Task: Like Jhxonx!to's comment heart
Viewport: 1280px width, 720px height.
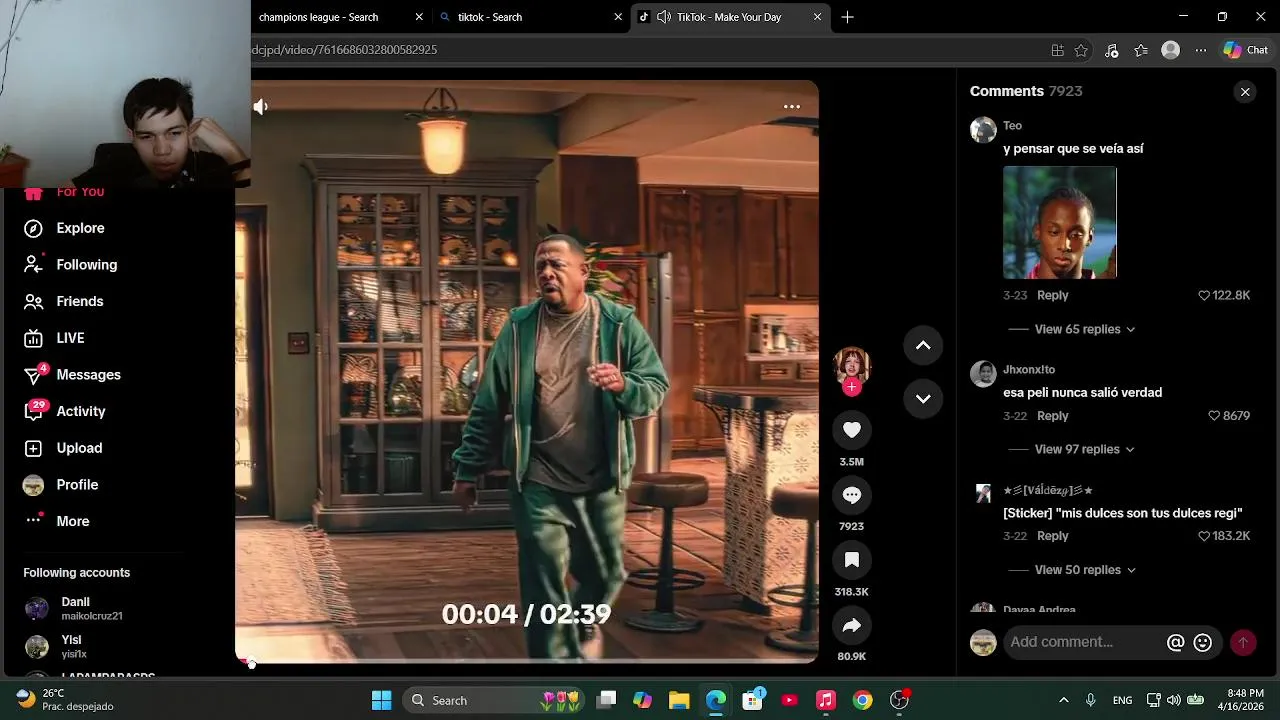Action: 1214,416
